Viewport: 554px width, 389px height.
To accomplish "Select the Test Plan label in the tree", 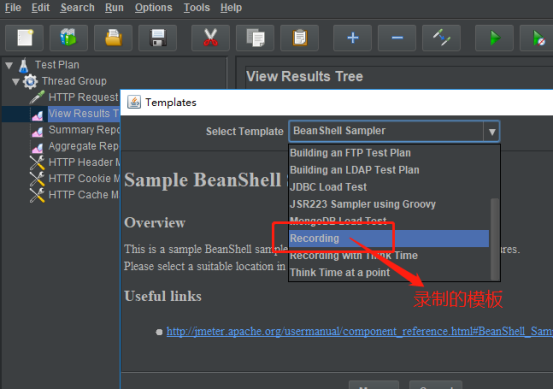I will point(57,65).
